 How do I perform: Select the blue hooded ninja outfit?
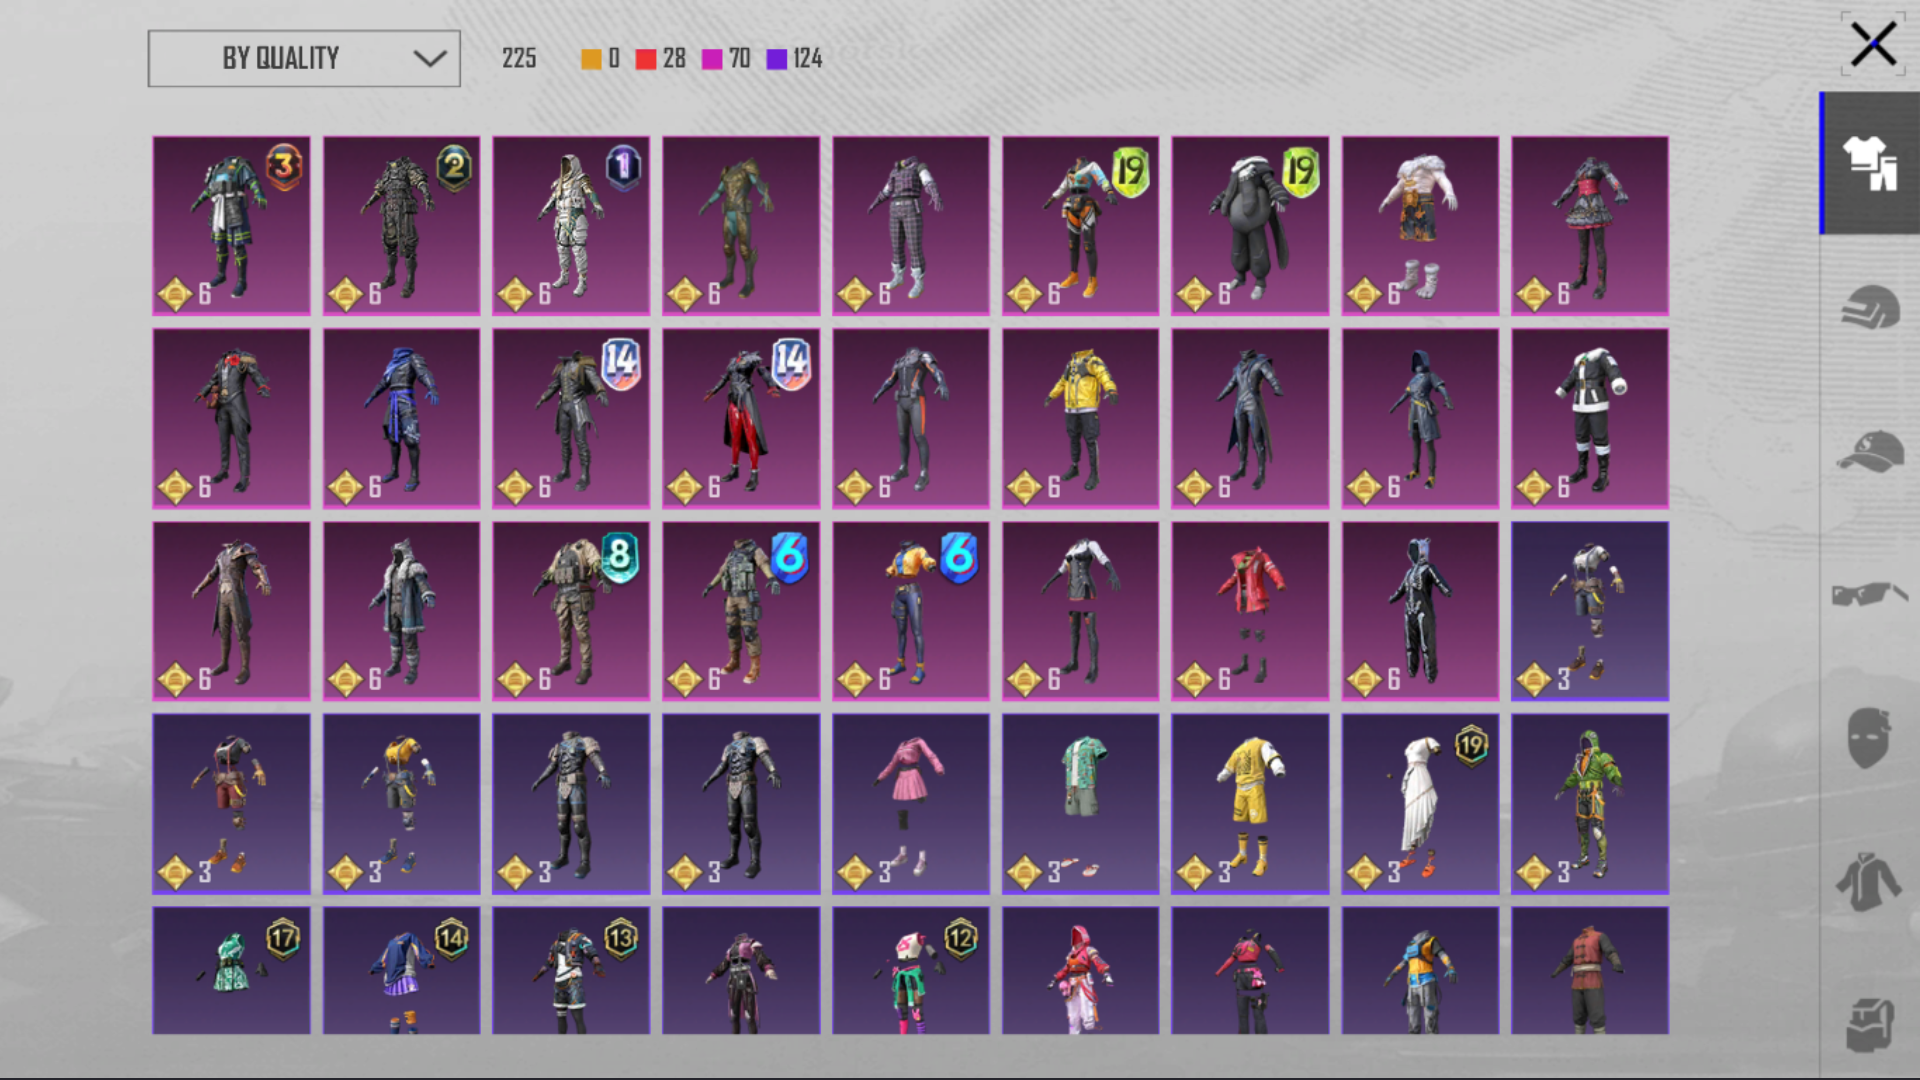point(401,419)
